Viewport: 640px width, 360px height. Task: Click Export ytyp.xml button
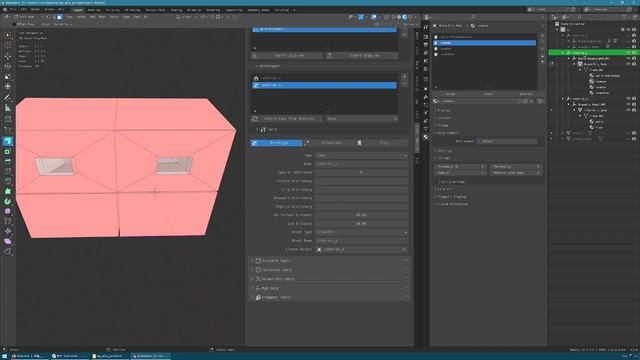point(362,55)
